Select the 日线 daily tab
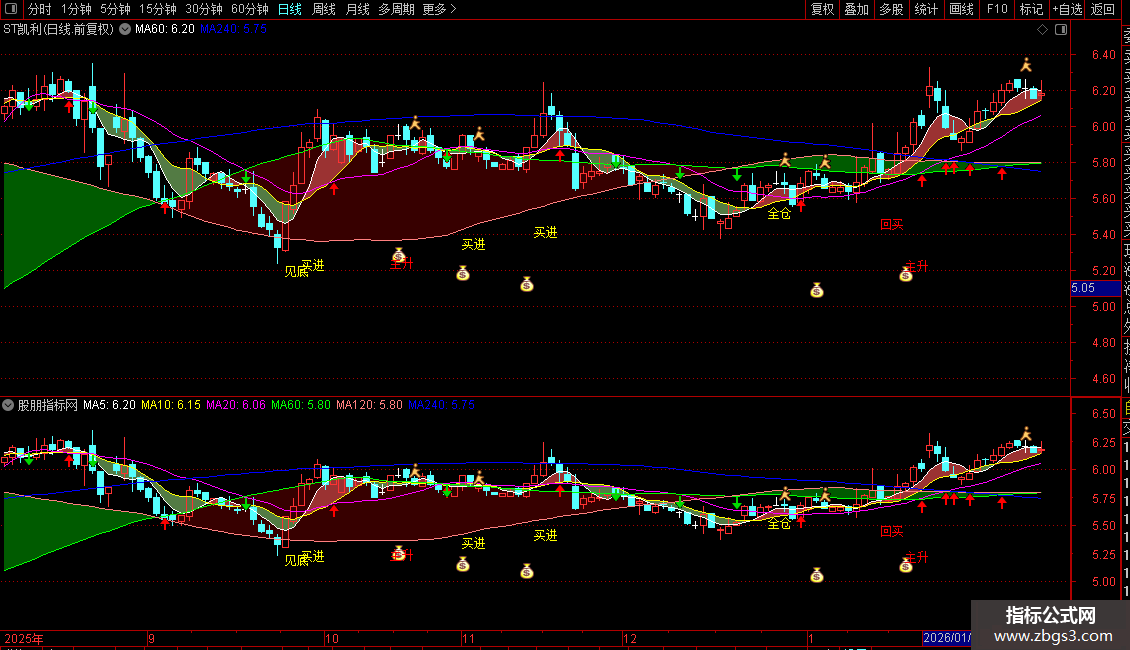1130x650 pixels. point(290,9)
